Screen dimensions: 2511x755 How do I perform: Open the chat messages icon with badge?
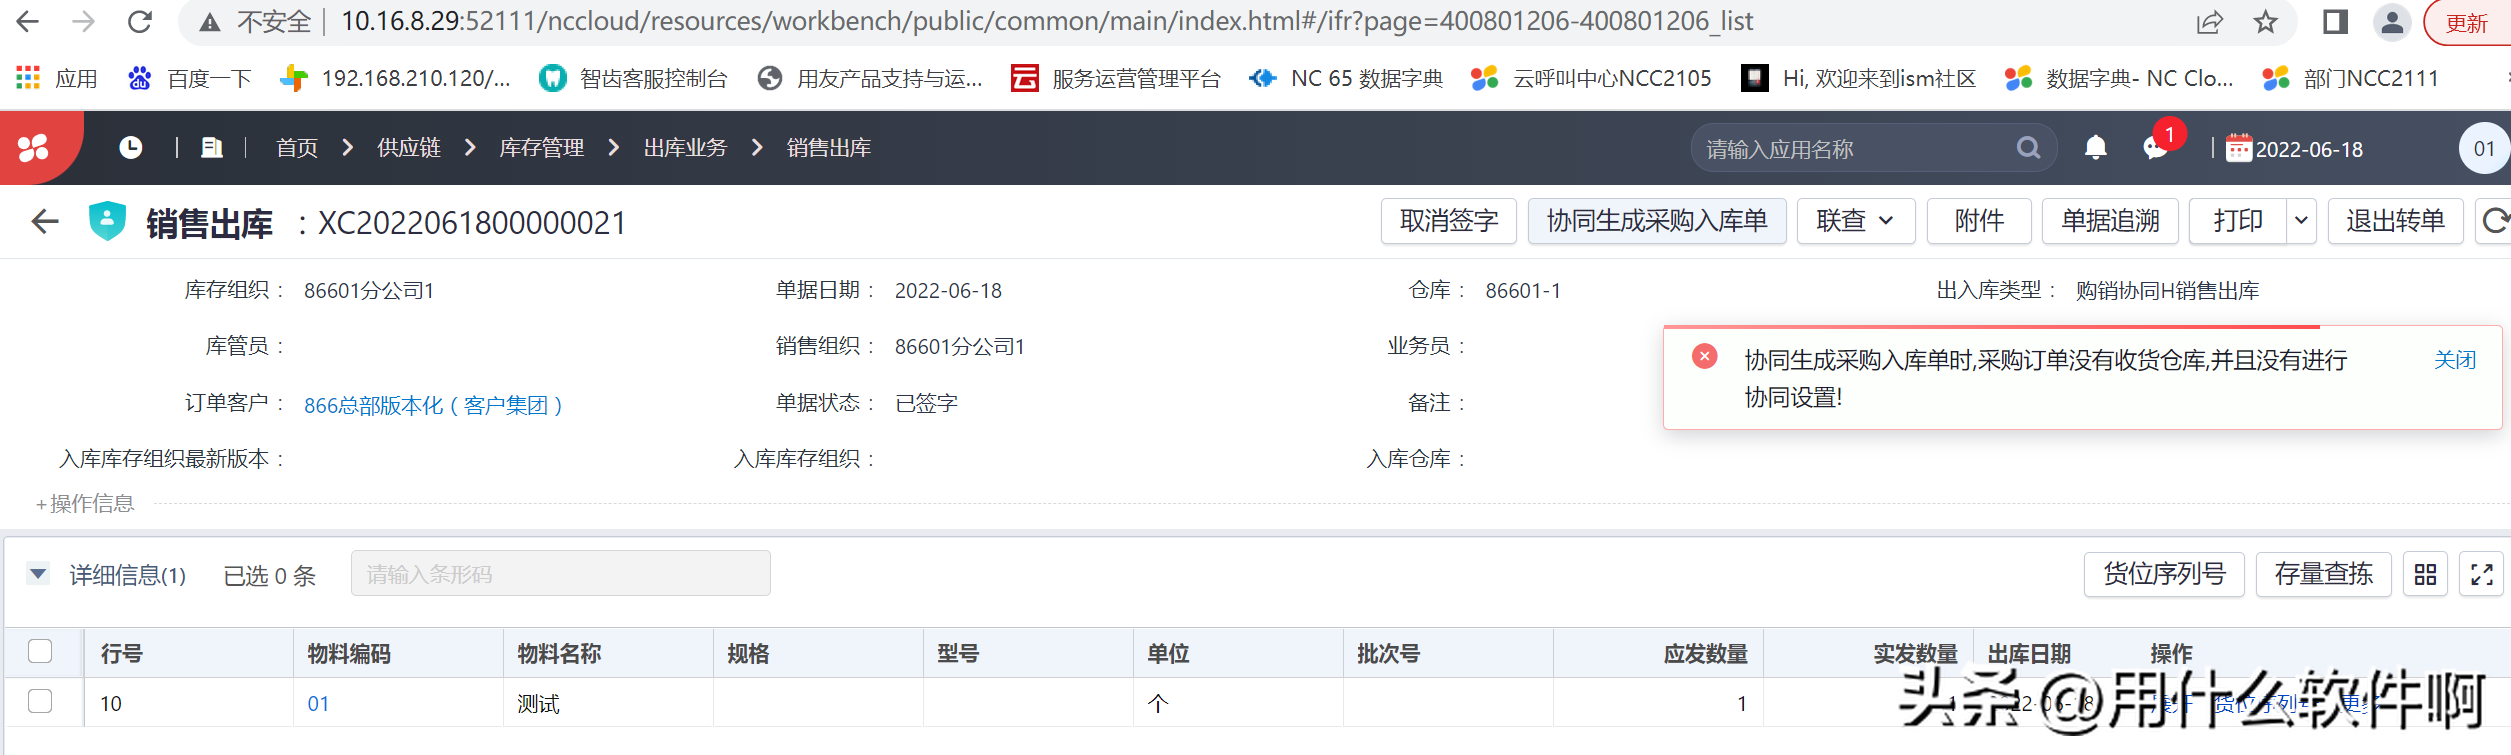click(x=2155, y=148)
